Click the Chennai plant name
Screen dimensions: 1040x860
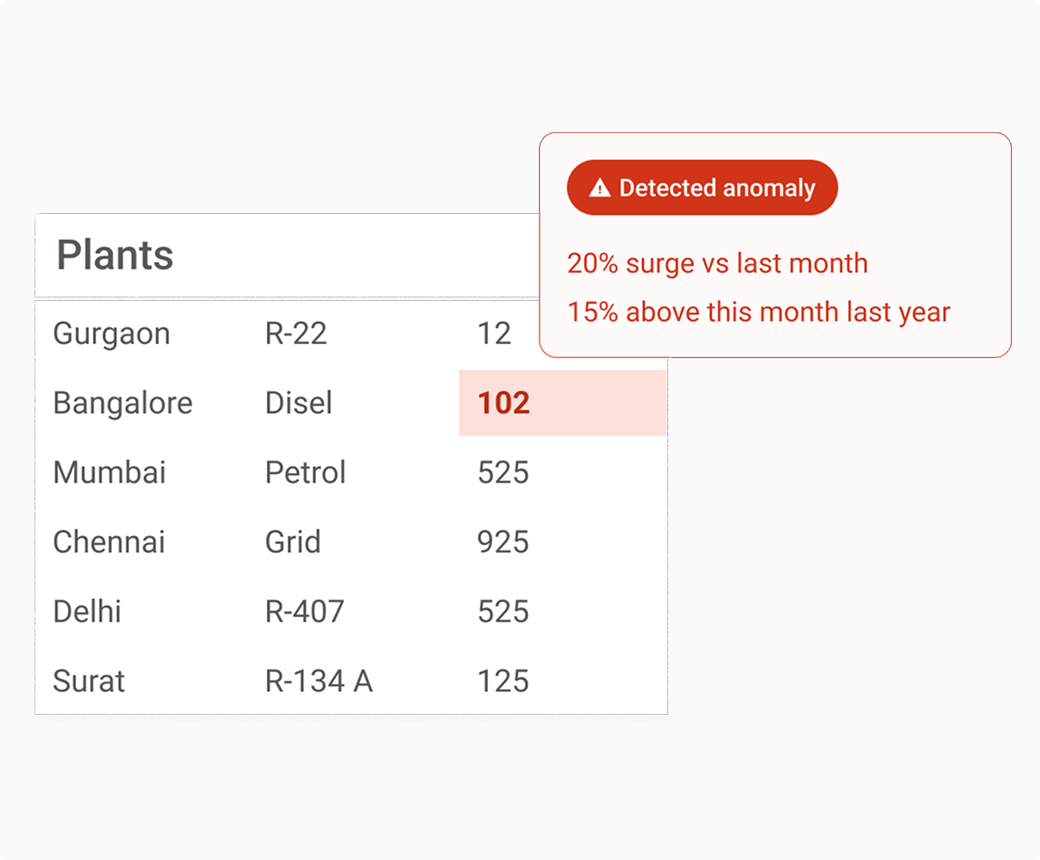[x=108, y=542]
